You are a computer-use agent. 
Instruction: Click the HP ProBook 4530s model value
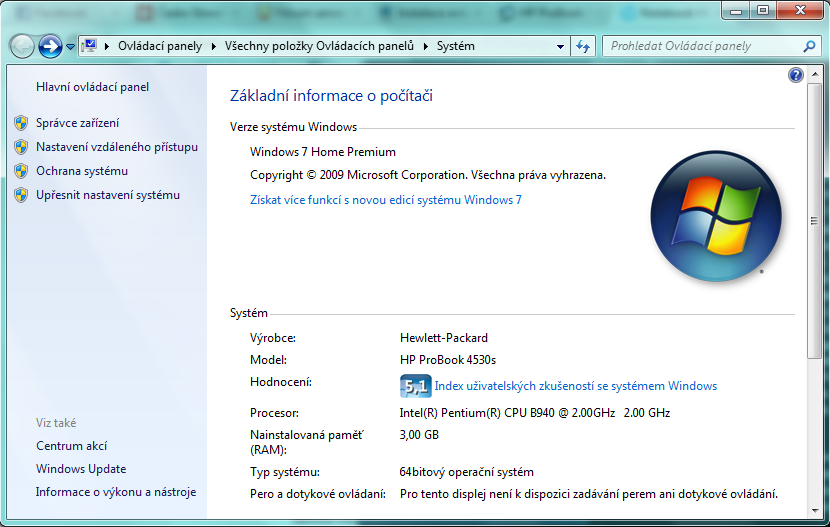[448, 360]
